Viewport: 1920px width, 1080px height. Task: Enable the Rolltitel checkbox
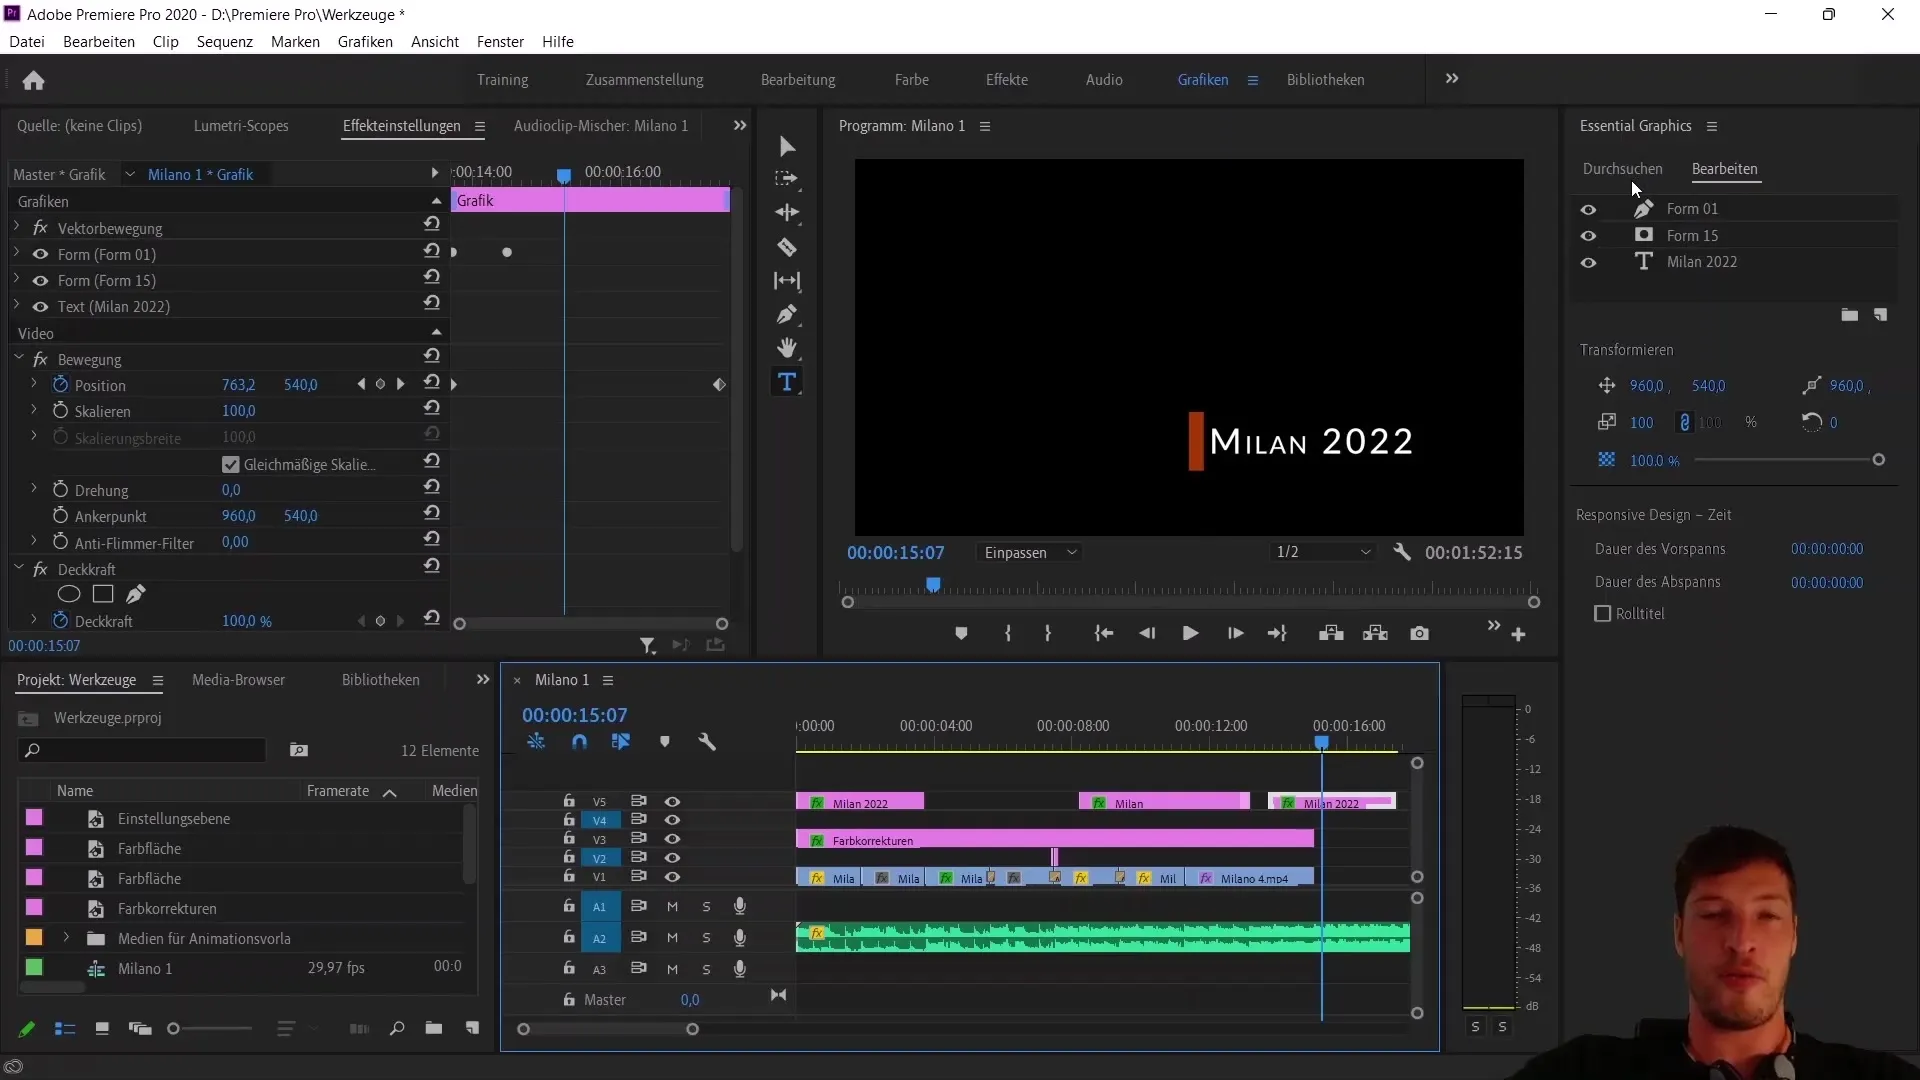coord(1602,613)
